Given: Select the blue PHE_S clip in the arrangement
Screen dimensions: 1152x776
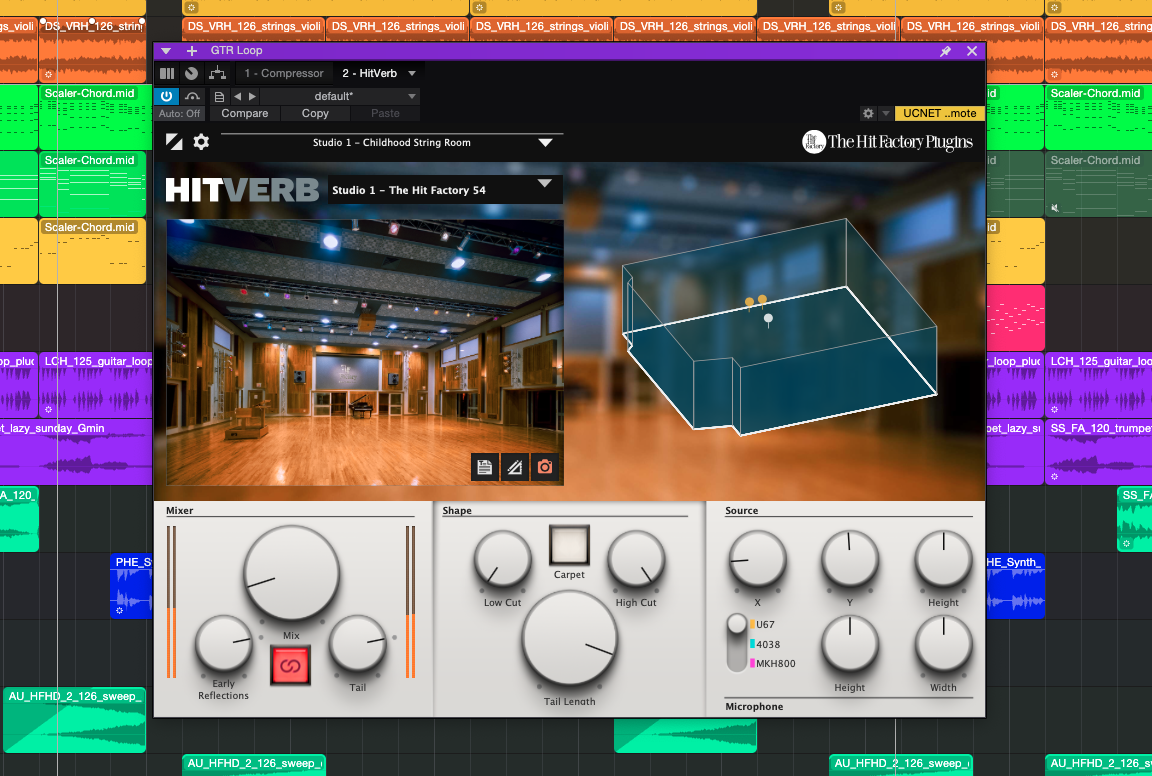Looking at the screenshot, I should tap(132, 586).
